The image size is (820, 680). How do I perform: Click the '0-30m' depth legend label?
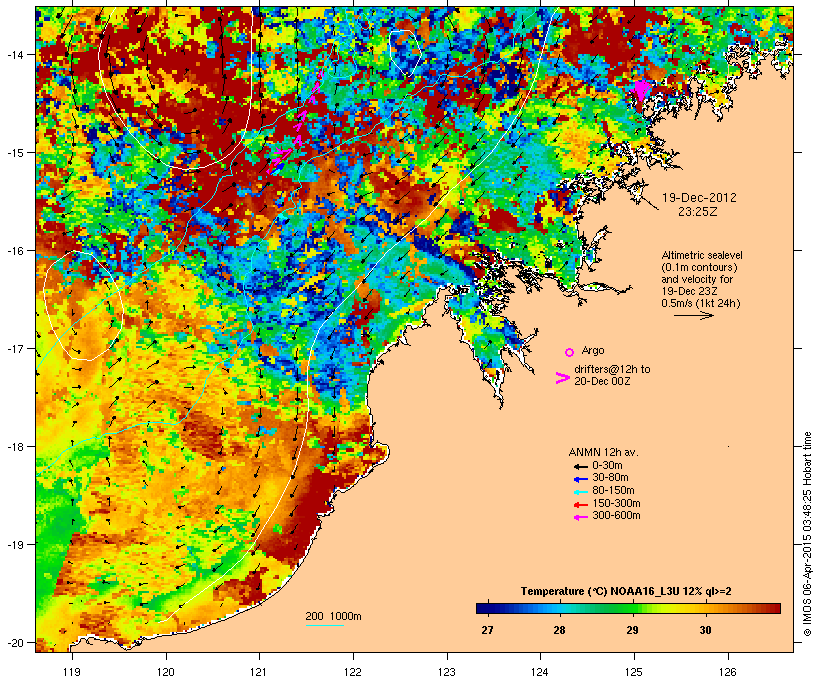pyautogui.click(x=607, y=466)
